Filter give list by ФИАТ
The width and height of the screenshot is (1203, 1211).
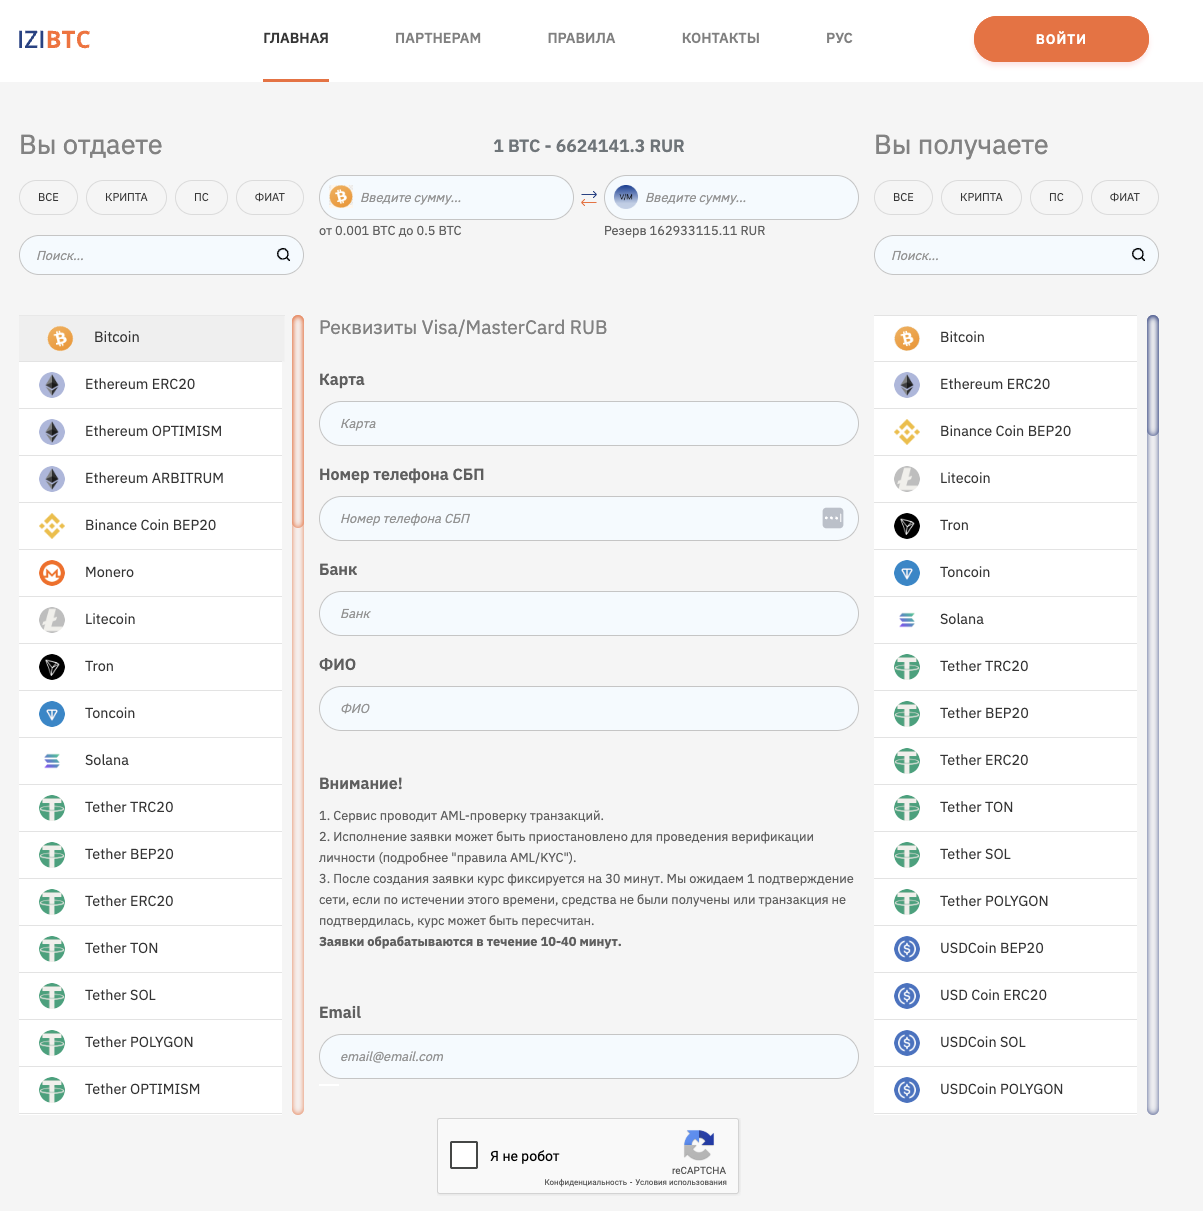[270, 197]
